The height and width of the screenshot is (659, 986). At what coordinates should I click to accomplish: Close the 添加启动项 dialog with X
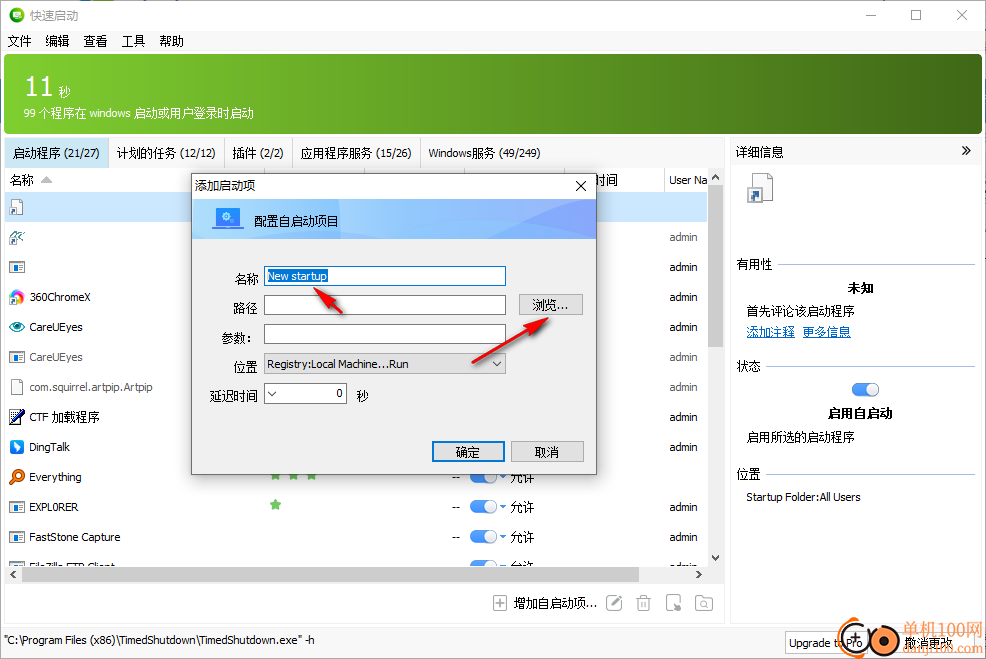point(581,186)
